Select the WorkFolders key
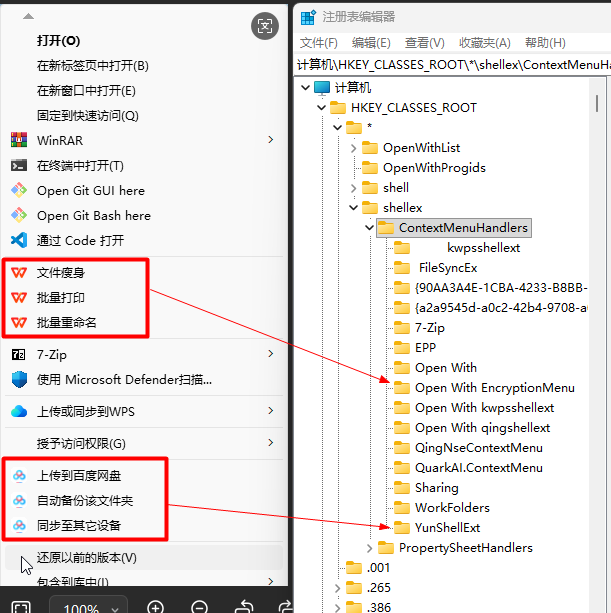 452,507
